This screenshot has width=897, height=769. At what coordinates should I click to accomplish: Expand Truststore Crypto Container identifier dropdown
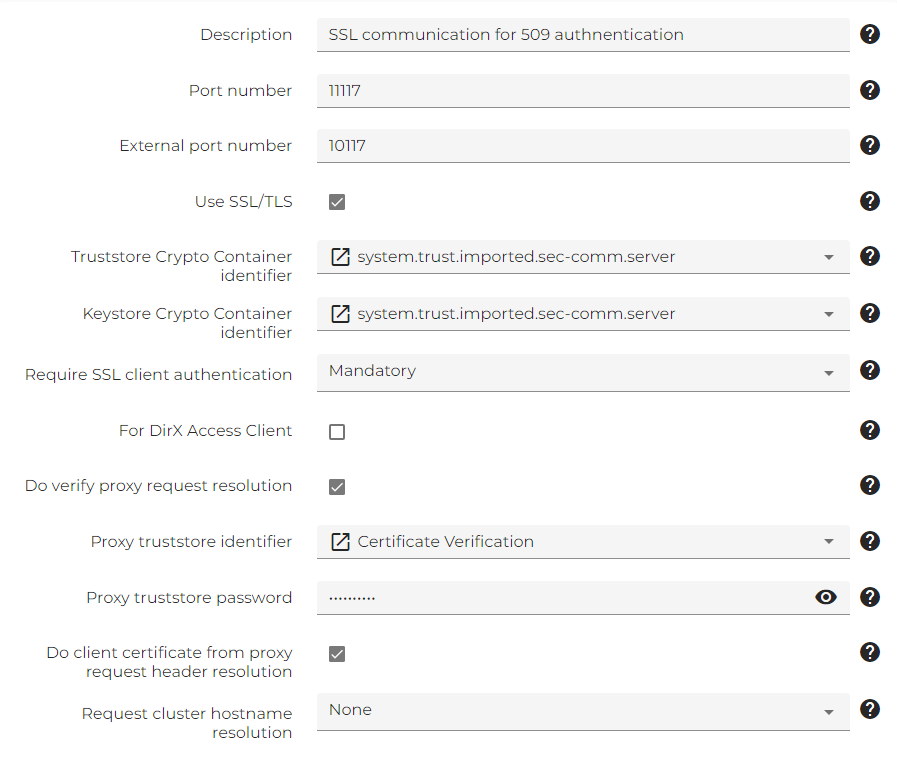829,258
